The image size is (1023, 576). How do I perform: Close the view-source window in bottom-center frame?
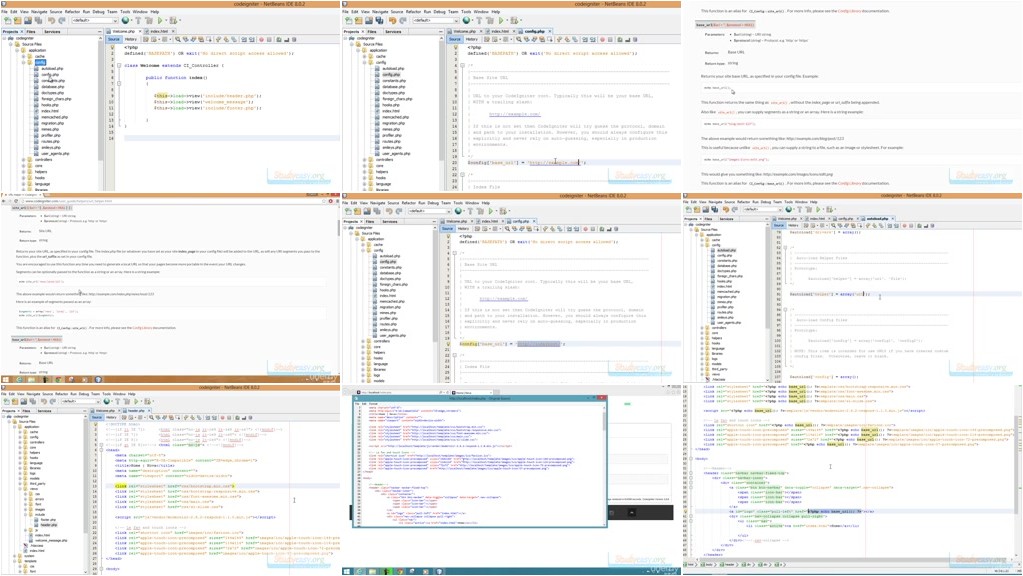(x=602, y=398)
